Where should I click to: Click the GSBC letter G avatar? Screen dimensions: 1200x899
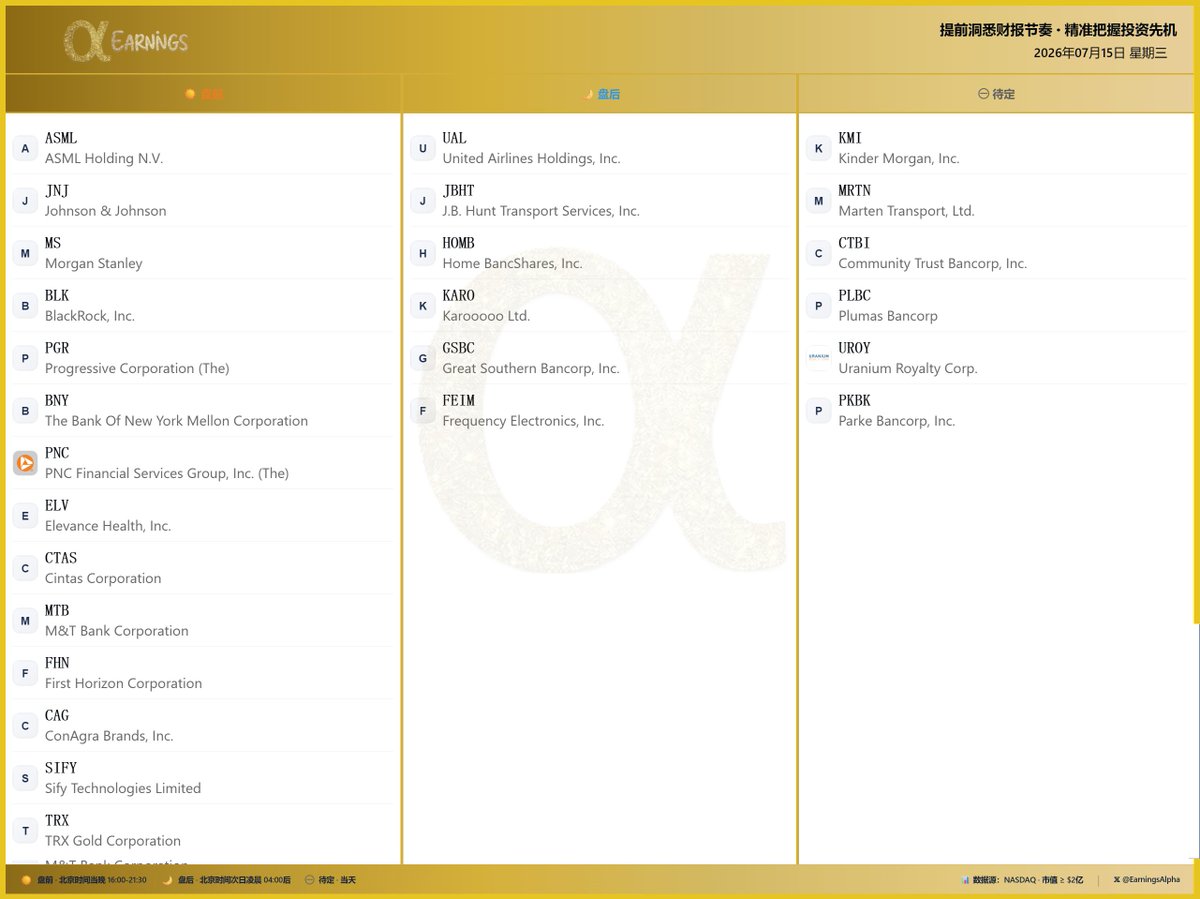423,358
